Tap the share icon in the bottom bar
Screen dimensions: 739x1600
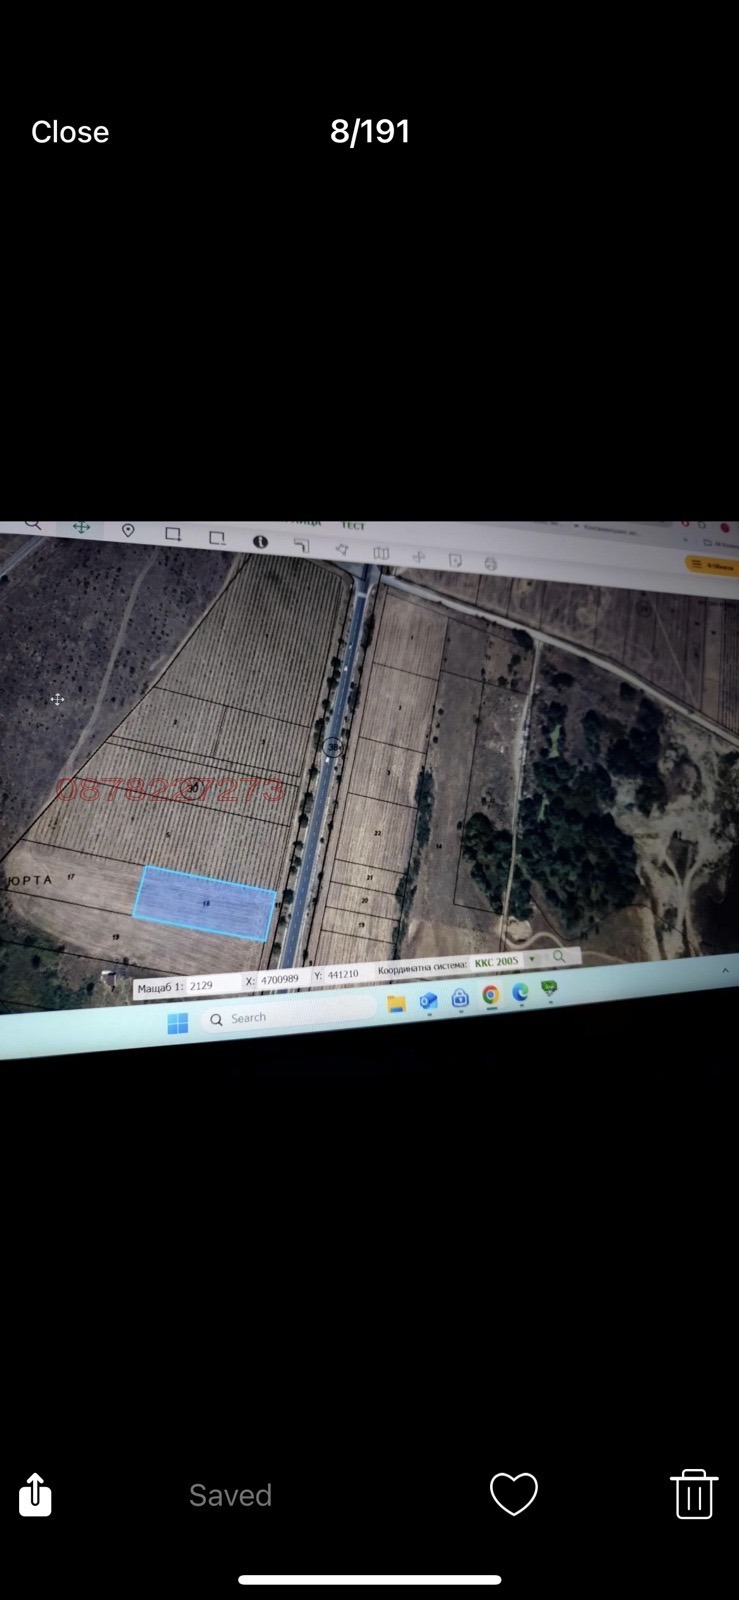pos(35,1494)
